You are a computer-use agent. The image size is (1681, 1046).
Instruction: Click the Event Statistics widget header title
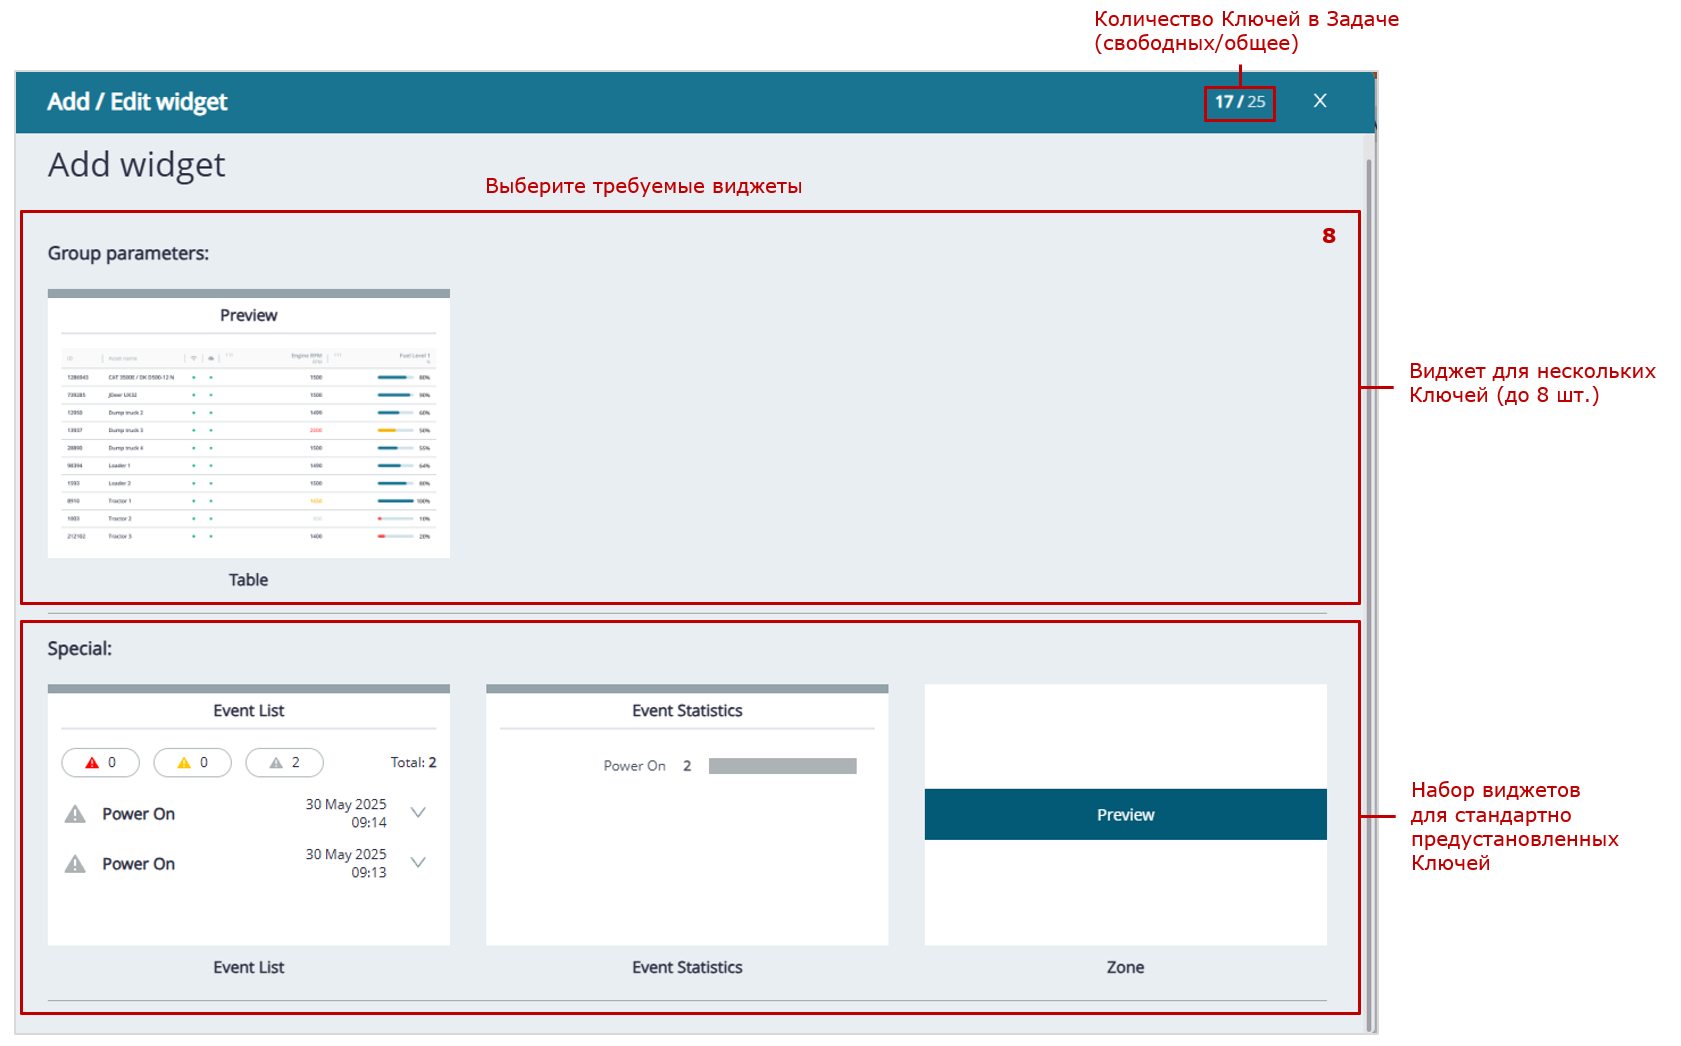[687, 711]
